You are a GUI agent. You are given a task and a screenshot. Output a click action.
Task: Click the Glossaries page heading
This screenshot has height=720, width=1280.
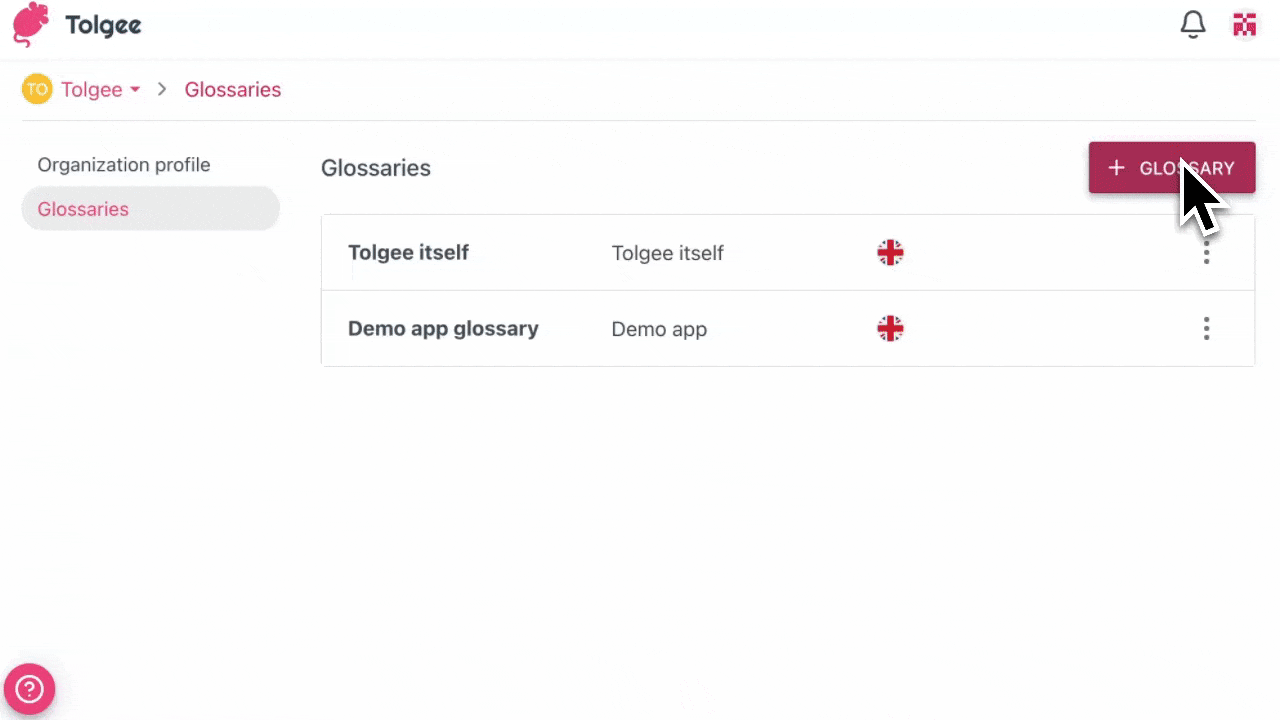(376, 167)
